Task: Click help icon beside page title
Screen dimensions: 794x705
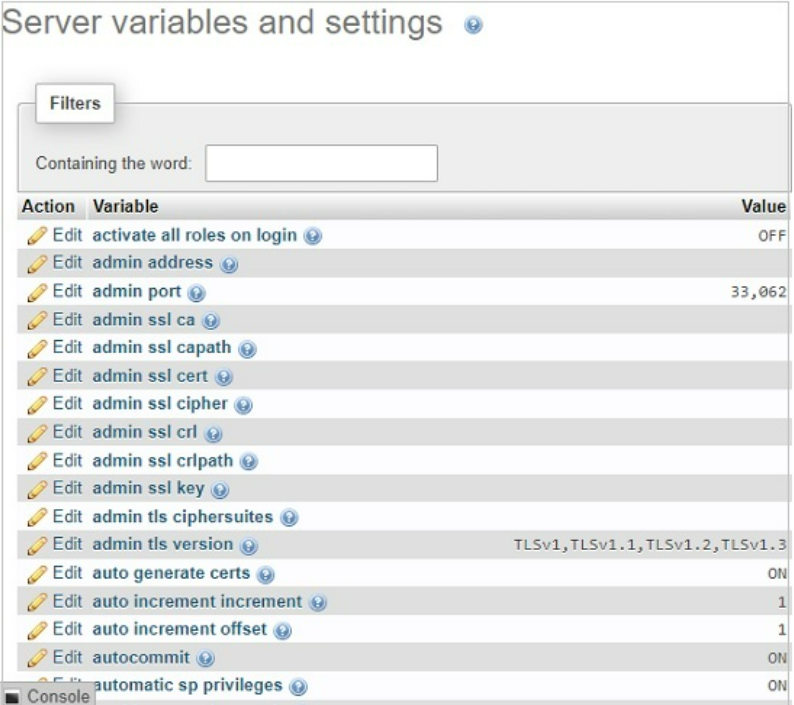Action: (474, 26)
